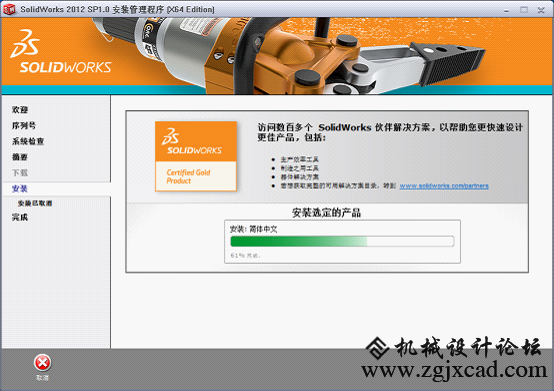The width and height of the screenshot is (554, 391).
Task: Select 摘要 step in the sidebar
Action: coord(20,157)
